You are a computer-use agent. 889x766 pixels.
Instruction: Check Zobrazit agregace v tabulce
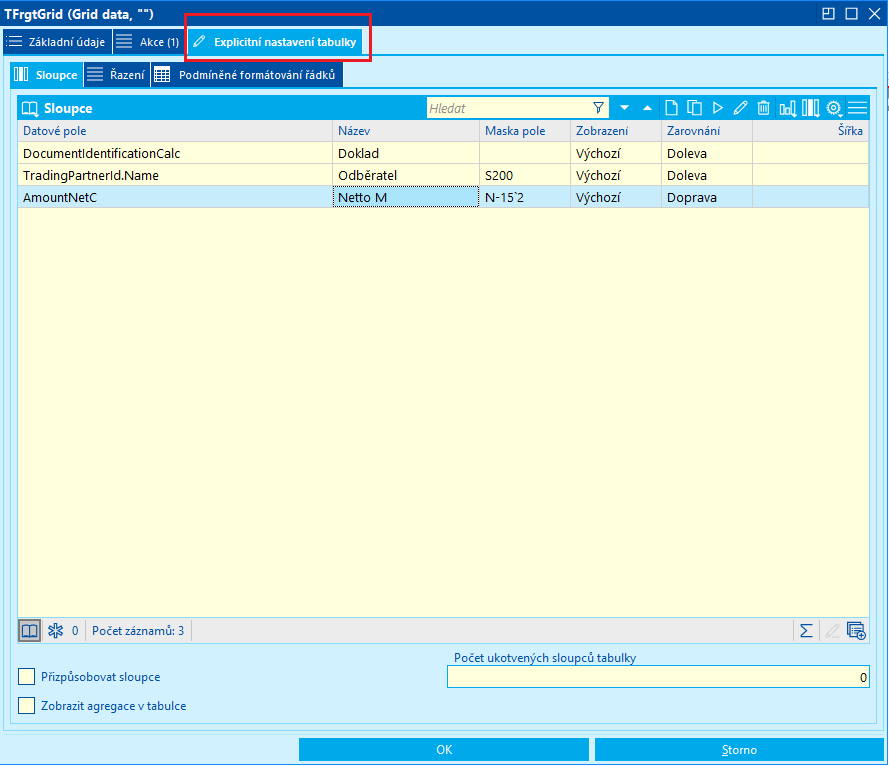26,705
